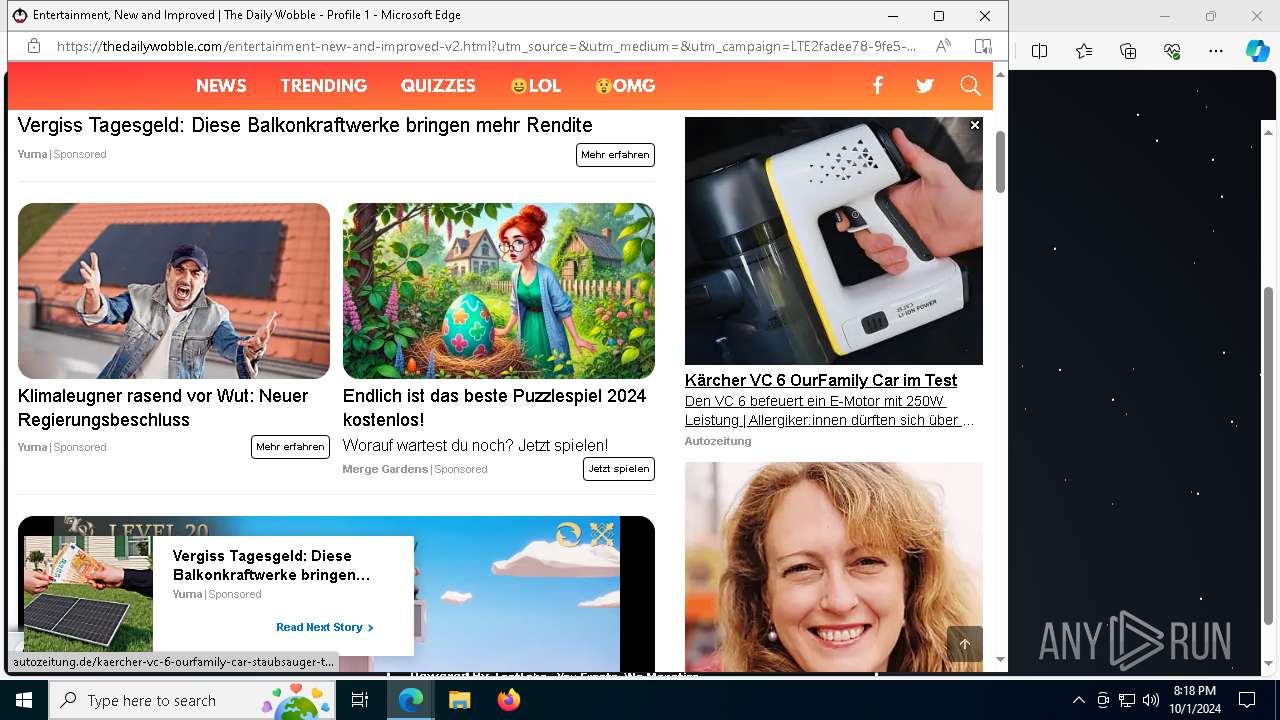
Task: Open the site search magnifier icon
Action: point(970,86)
